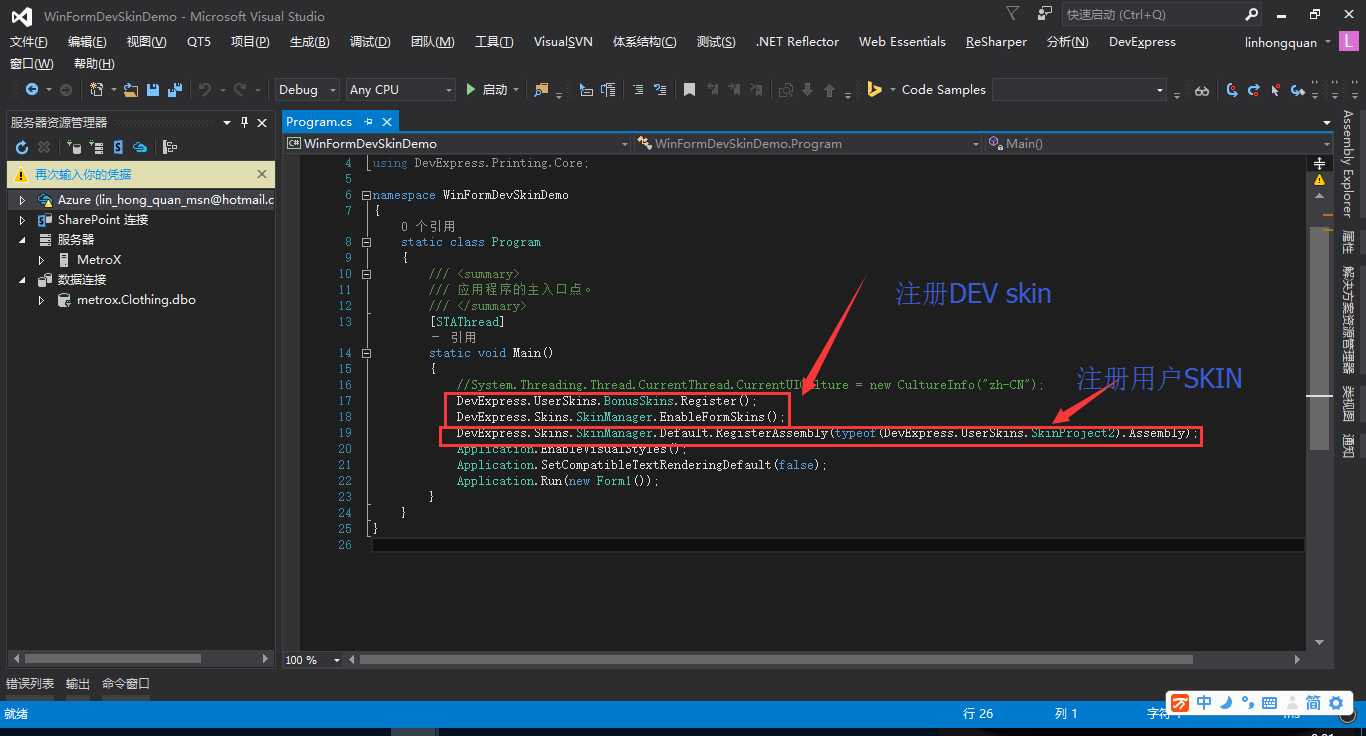Open the ReSharper menu
Viewport: 1366px width, 736px height.
click(996, 42)
